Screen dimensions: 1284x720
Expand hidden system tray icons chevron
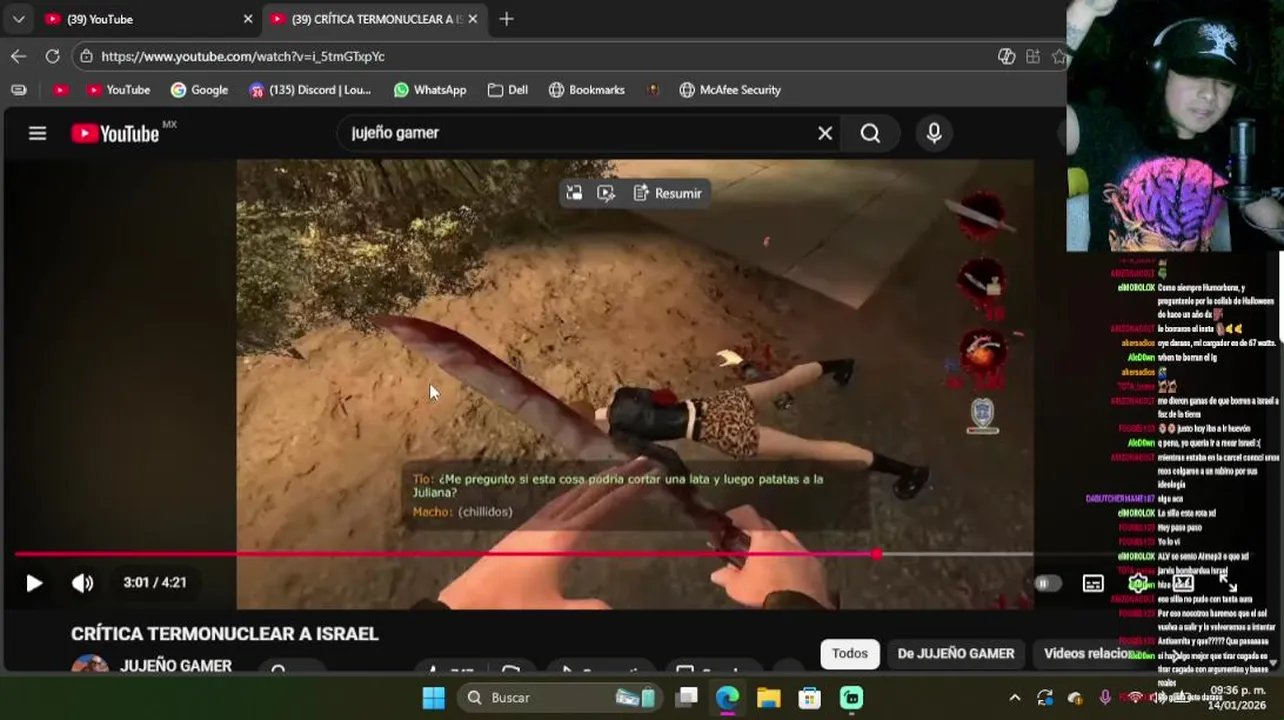(1014, 697)
